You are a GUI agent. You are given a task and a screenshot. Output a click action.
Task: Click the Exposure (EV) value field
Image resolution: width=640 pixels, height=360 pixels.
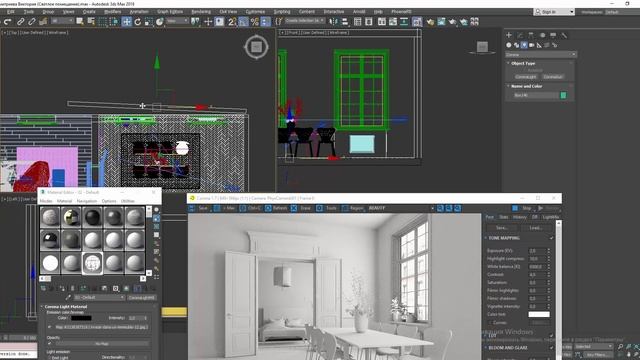(538, 251)
